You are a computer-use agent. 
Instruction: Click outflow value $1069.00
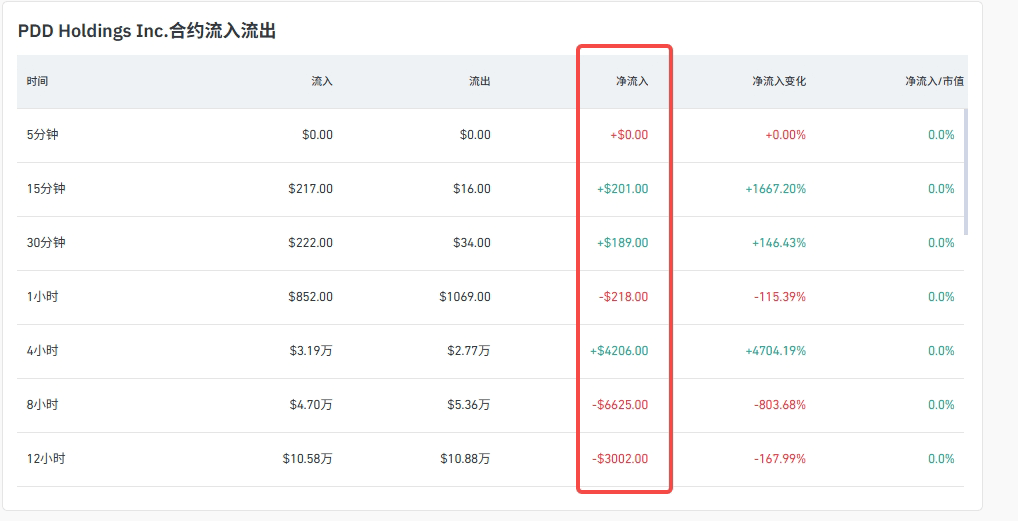point(465,296)
